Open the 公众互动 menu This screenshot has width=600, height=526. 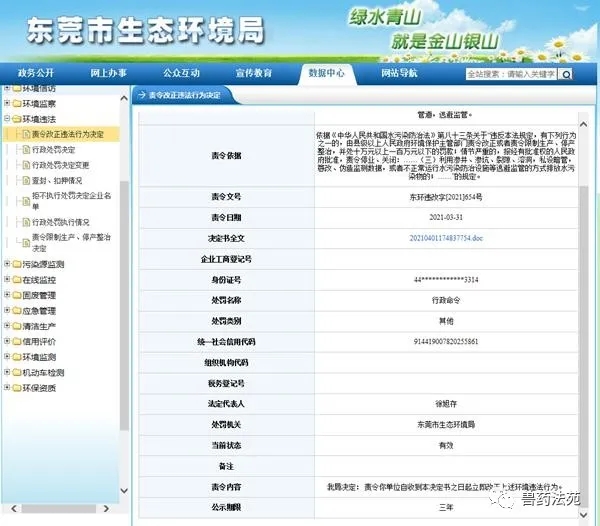(181, 73)
